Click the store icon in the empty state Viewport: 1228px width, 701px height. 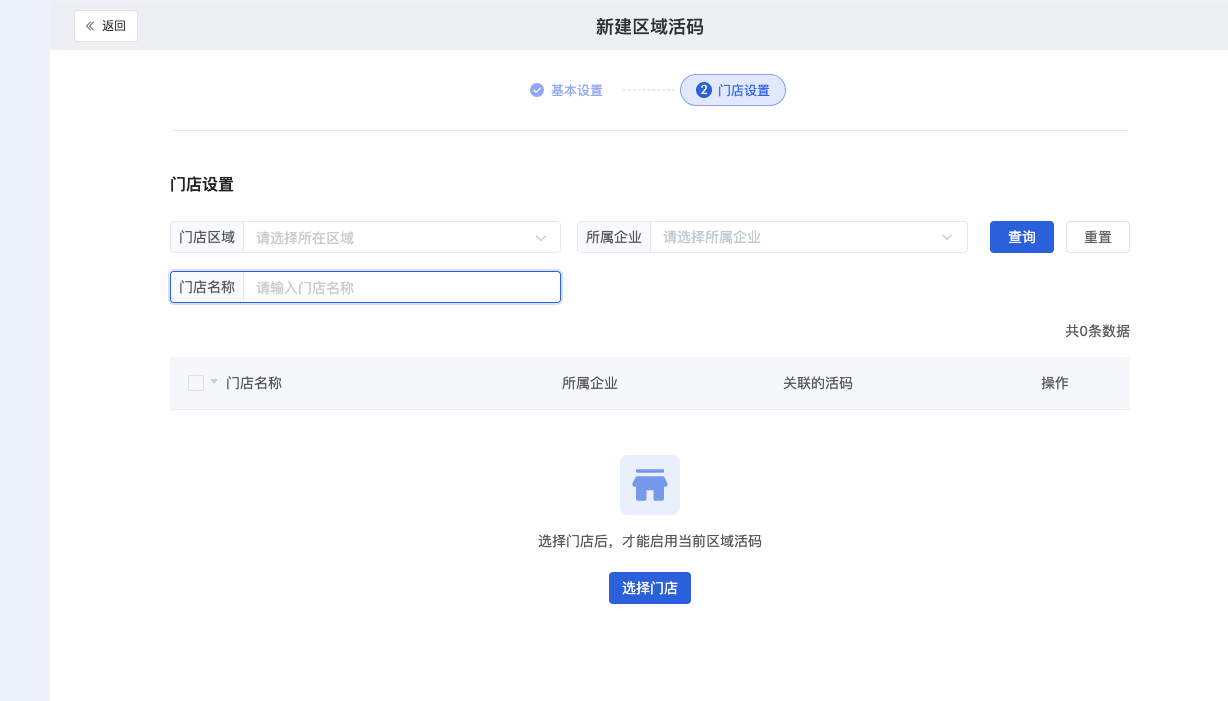click(650, 485)
